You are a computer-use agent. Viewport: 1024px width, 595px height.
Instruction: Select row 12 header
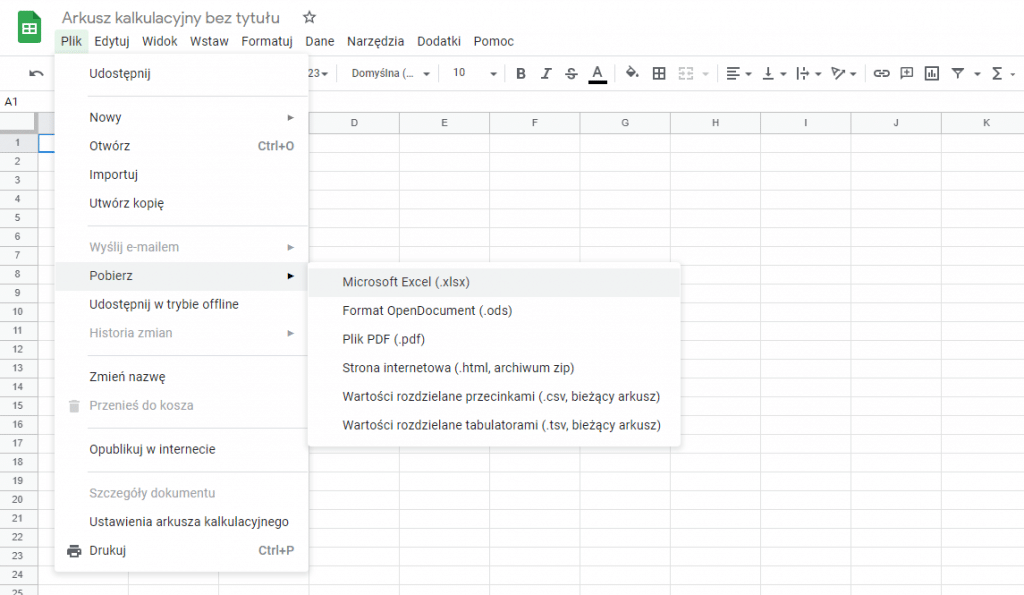click(x=18, y=349)
